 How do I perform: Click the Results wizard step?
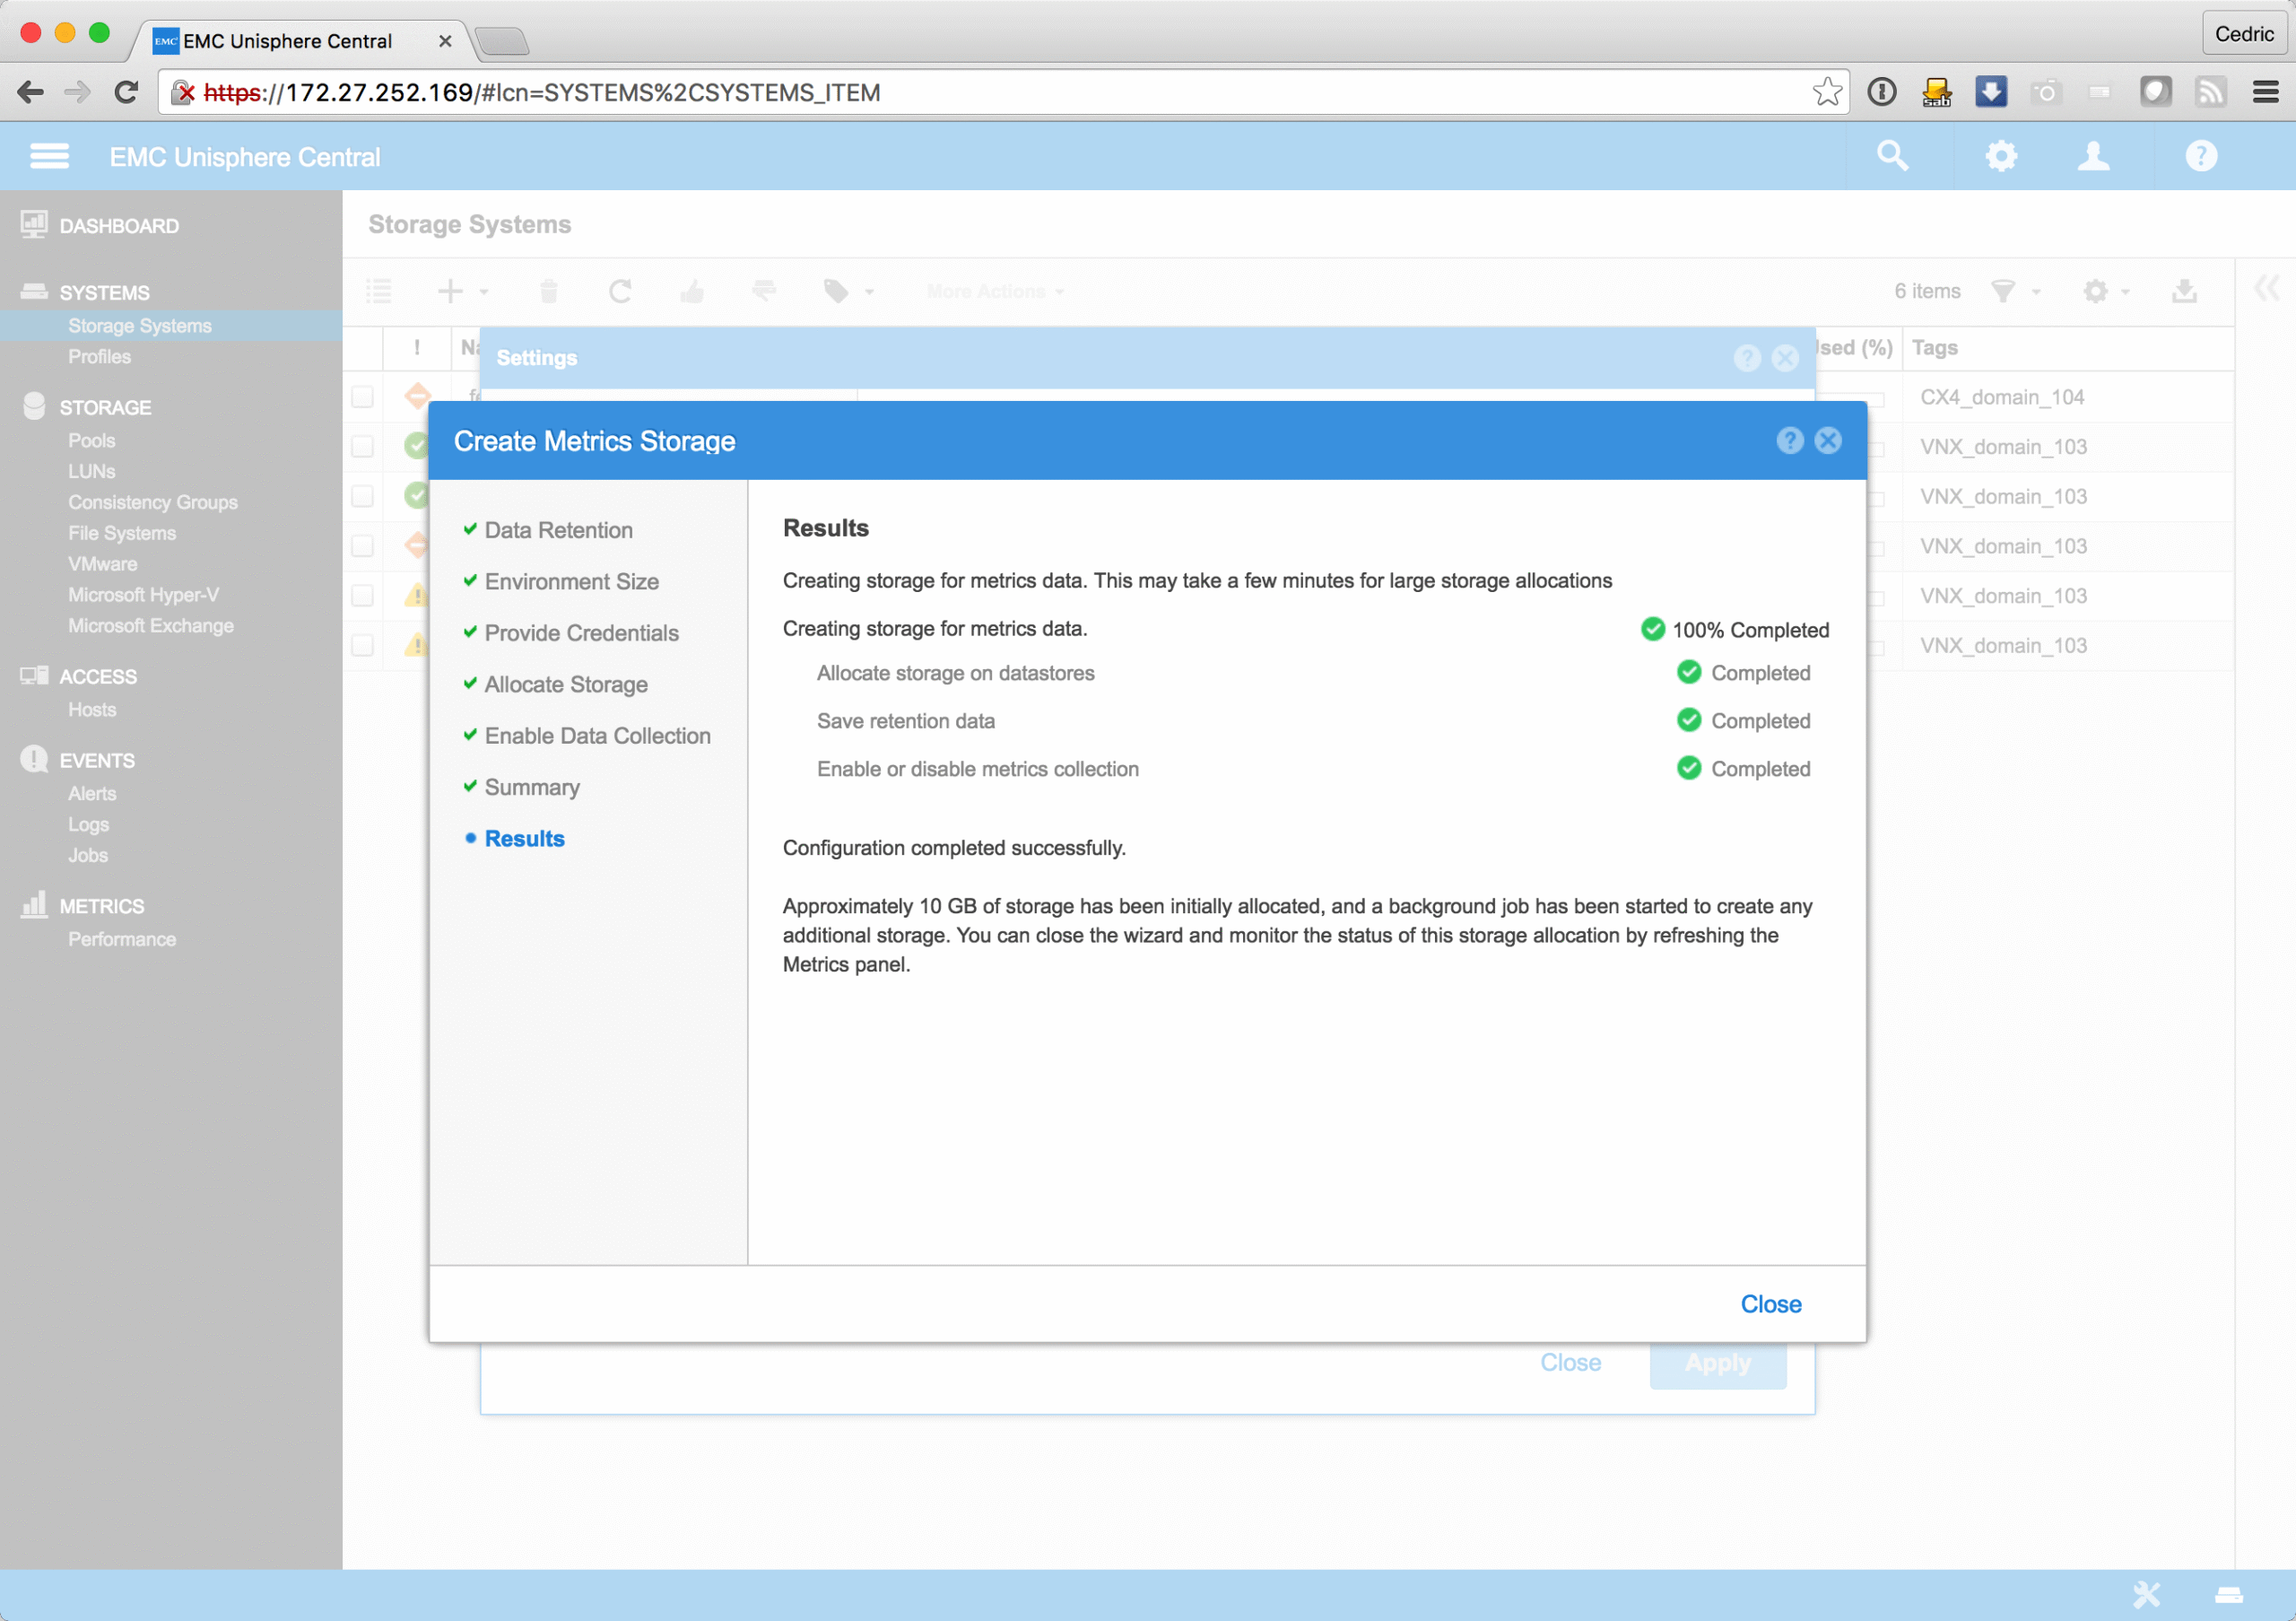pyautogui.click(x=524, y=838)
